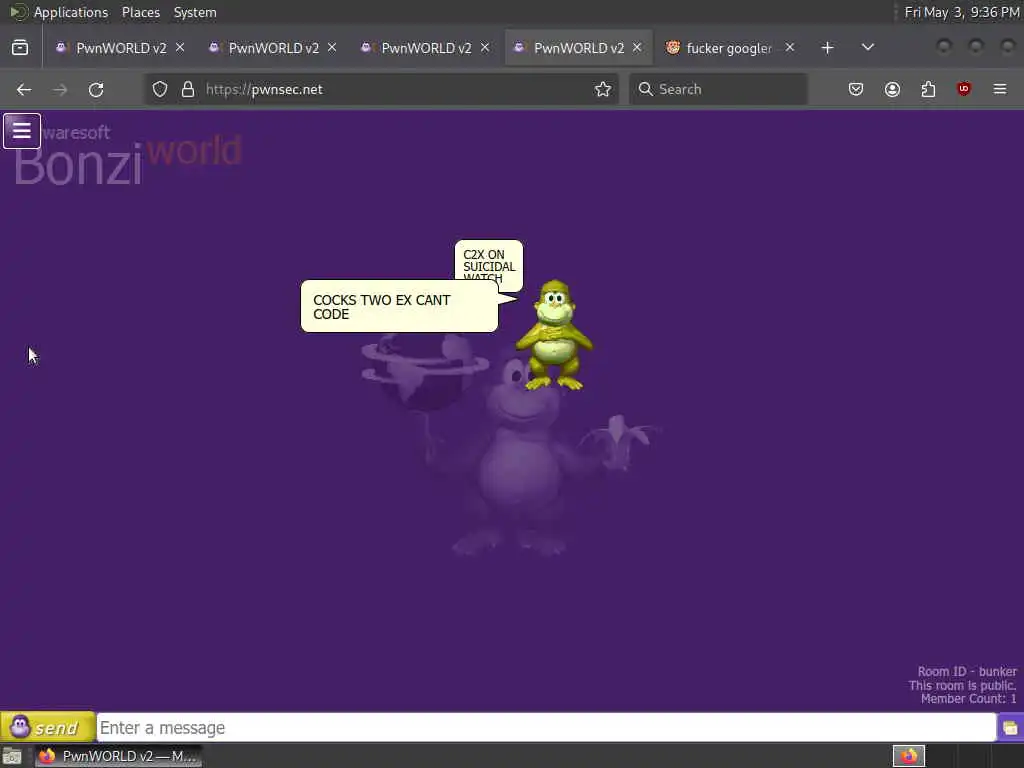Open the Firefox application menu
Screen dimensions: 1024x768
point(1000,89)
